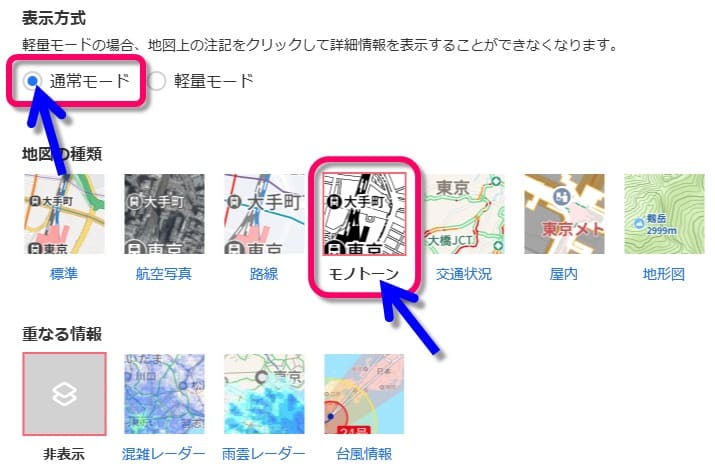715x470 pixels.
Task: Choose the モノトーン map thumbnail
Action: coord(364,214)
